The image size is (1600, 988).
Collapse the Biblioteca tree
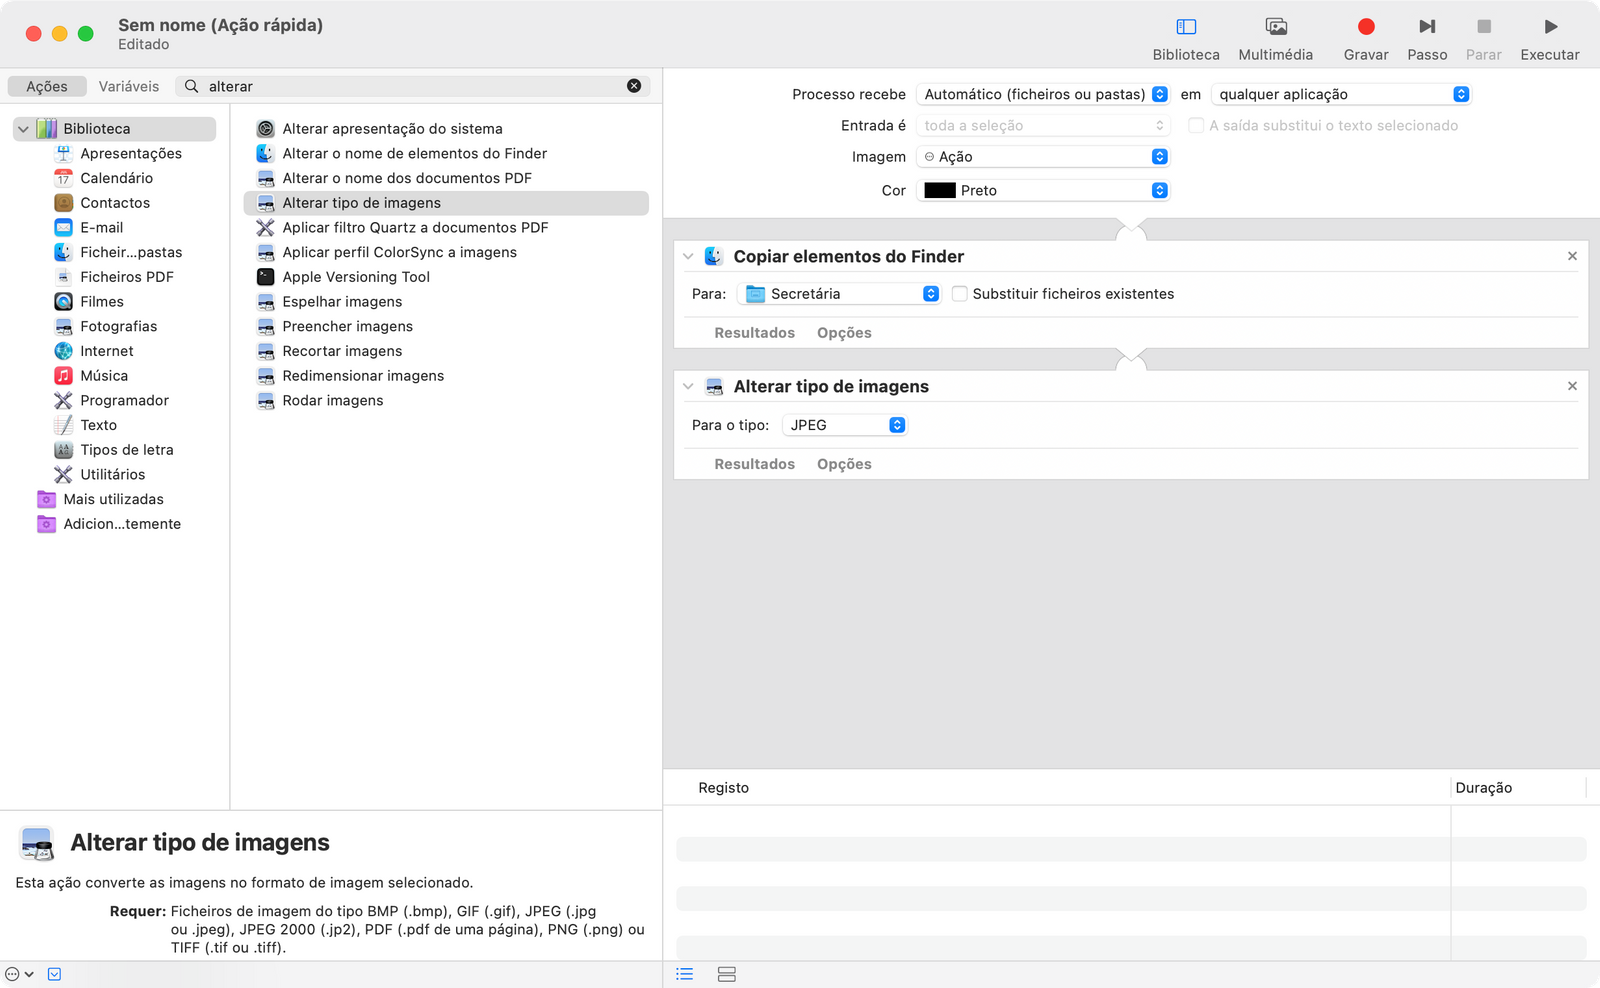pyautogui.click(x=23, y=129)
